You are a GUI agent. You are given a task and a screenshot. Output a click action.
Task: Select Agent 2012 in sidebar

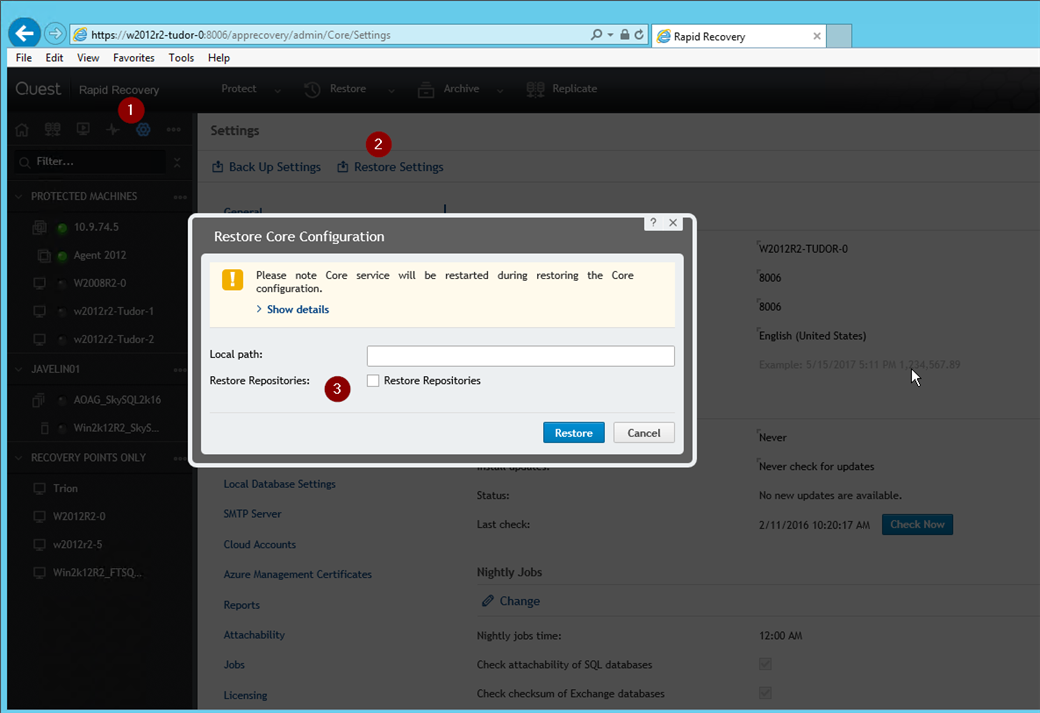[x=99, y=255]
